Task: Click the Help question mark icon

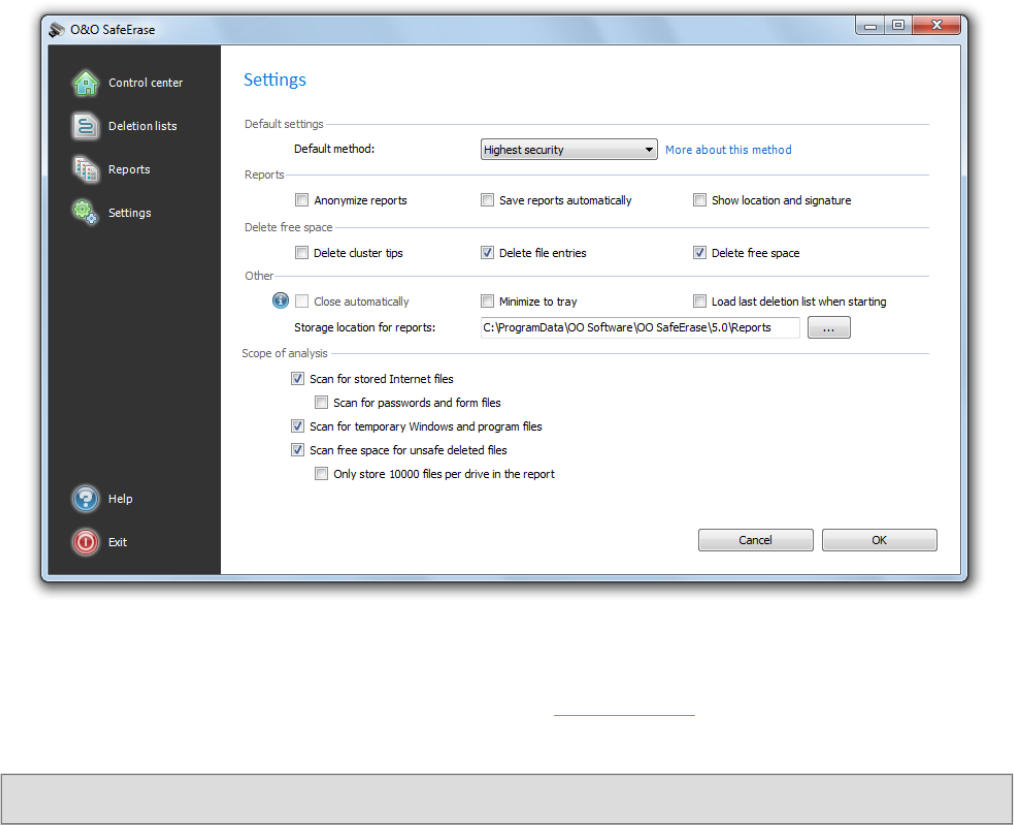Action: click(85, 498)
